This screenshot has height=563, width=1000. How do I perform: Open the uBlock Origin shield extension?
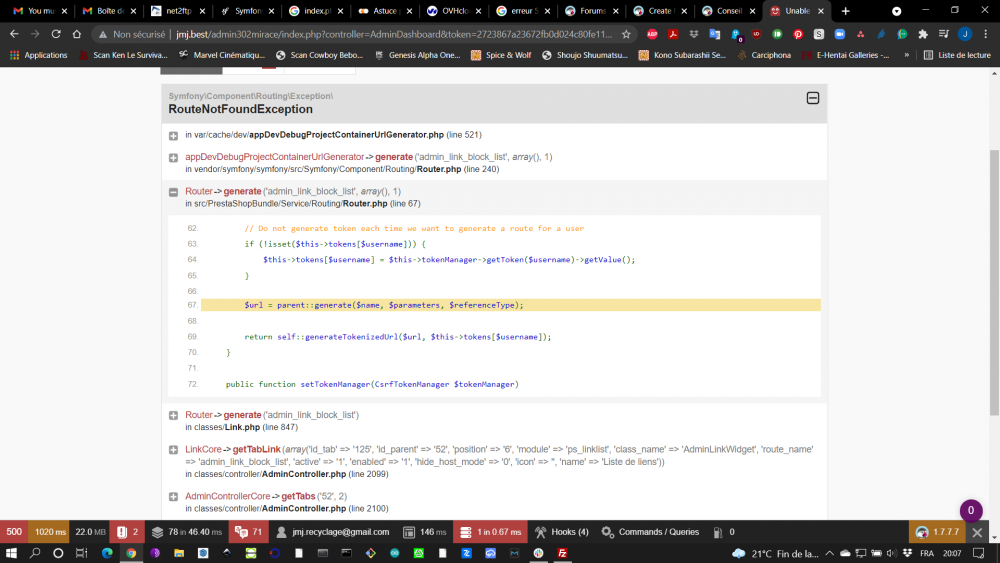[756, 34]
